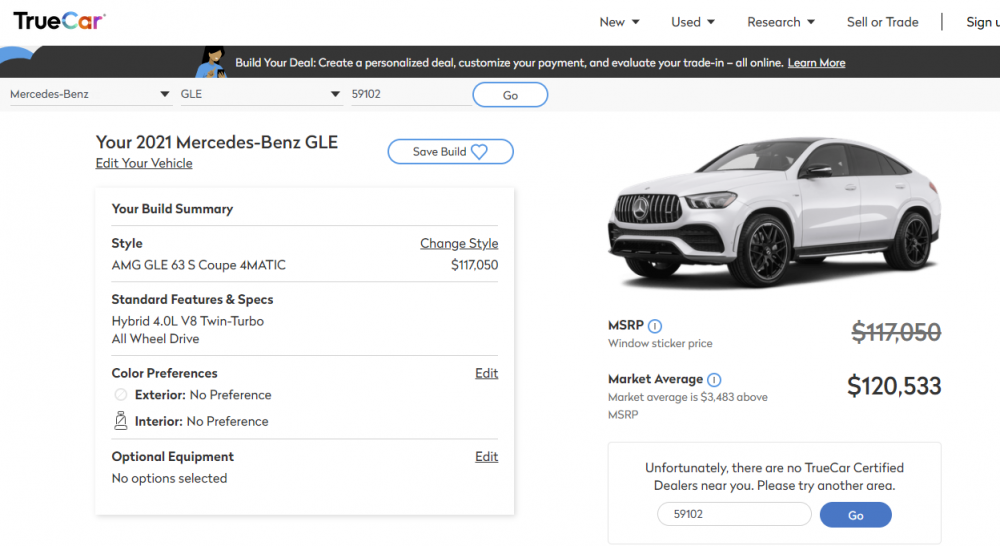
Task: Click the Market Average info icon
Action: coord(714,380)
